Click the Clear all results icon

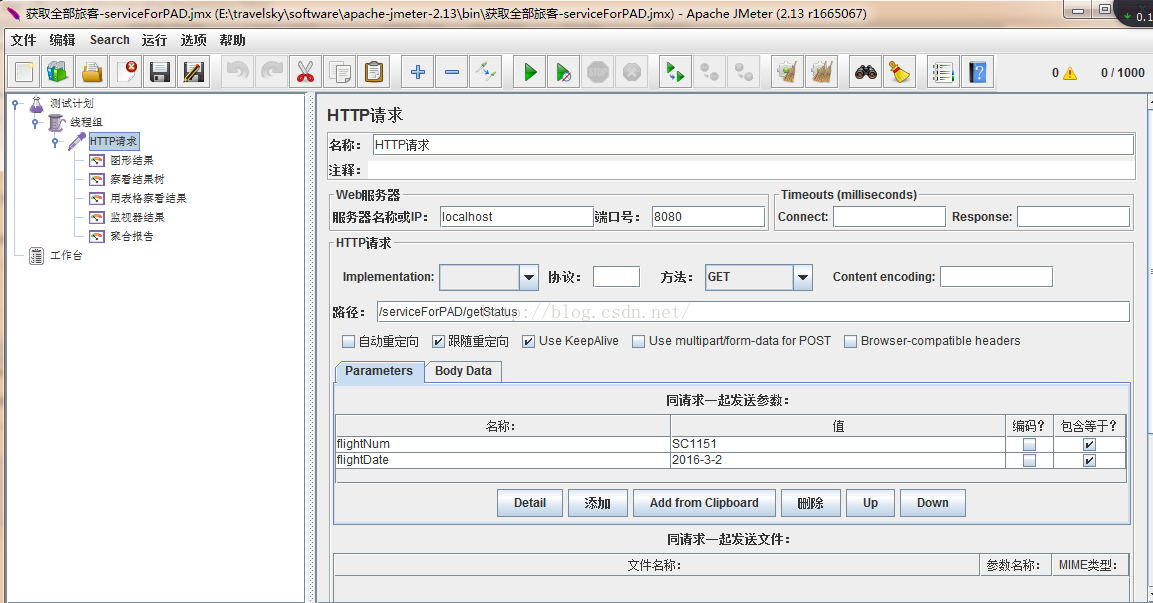(x=821, y=72)
